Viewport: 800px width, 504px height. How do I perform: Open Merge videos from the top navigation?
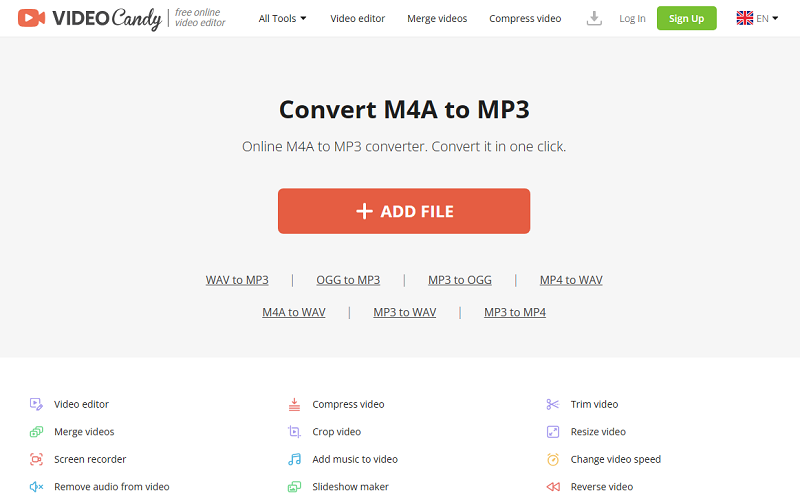click(x=437, y=18)
